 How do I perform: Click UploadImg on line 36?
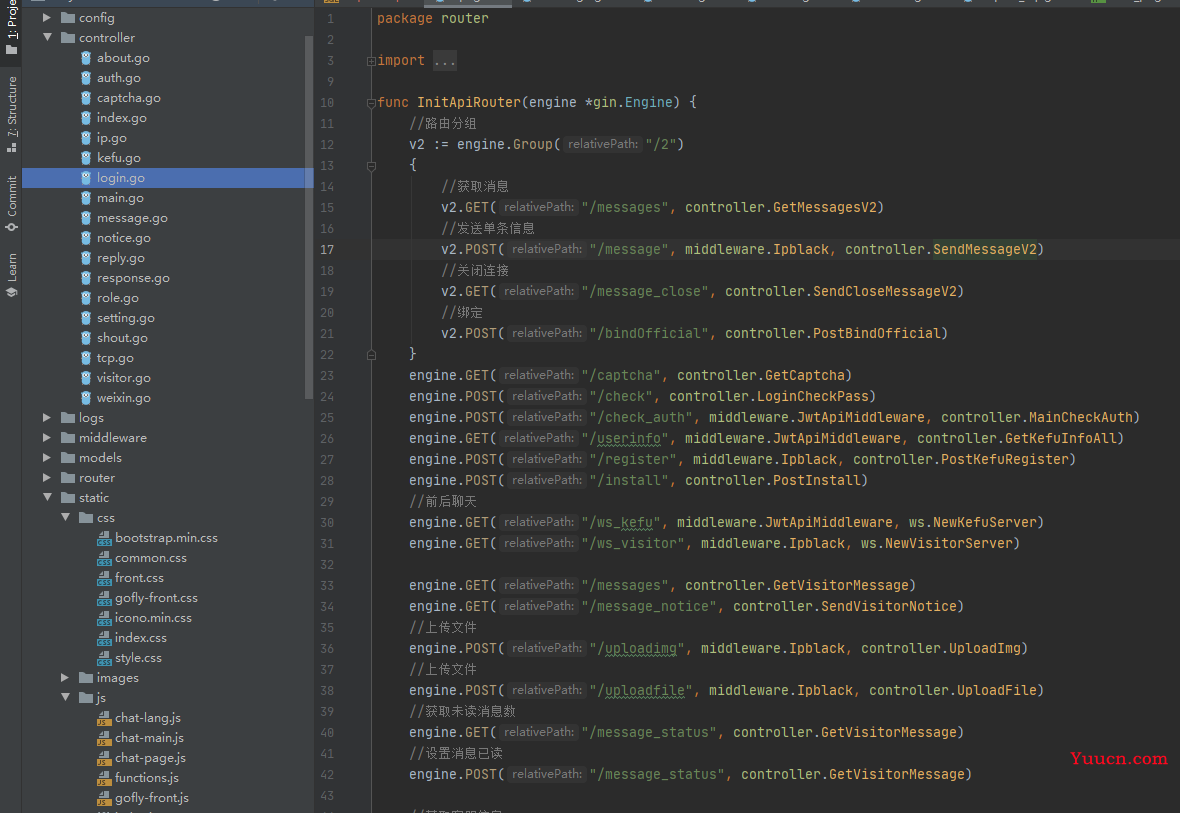point(985,648)
